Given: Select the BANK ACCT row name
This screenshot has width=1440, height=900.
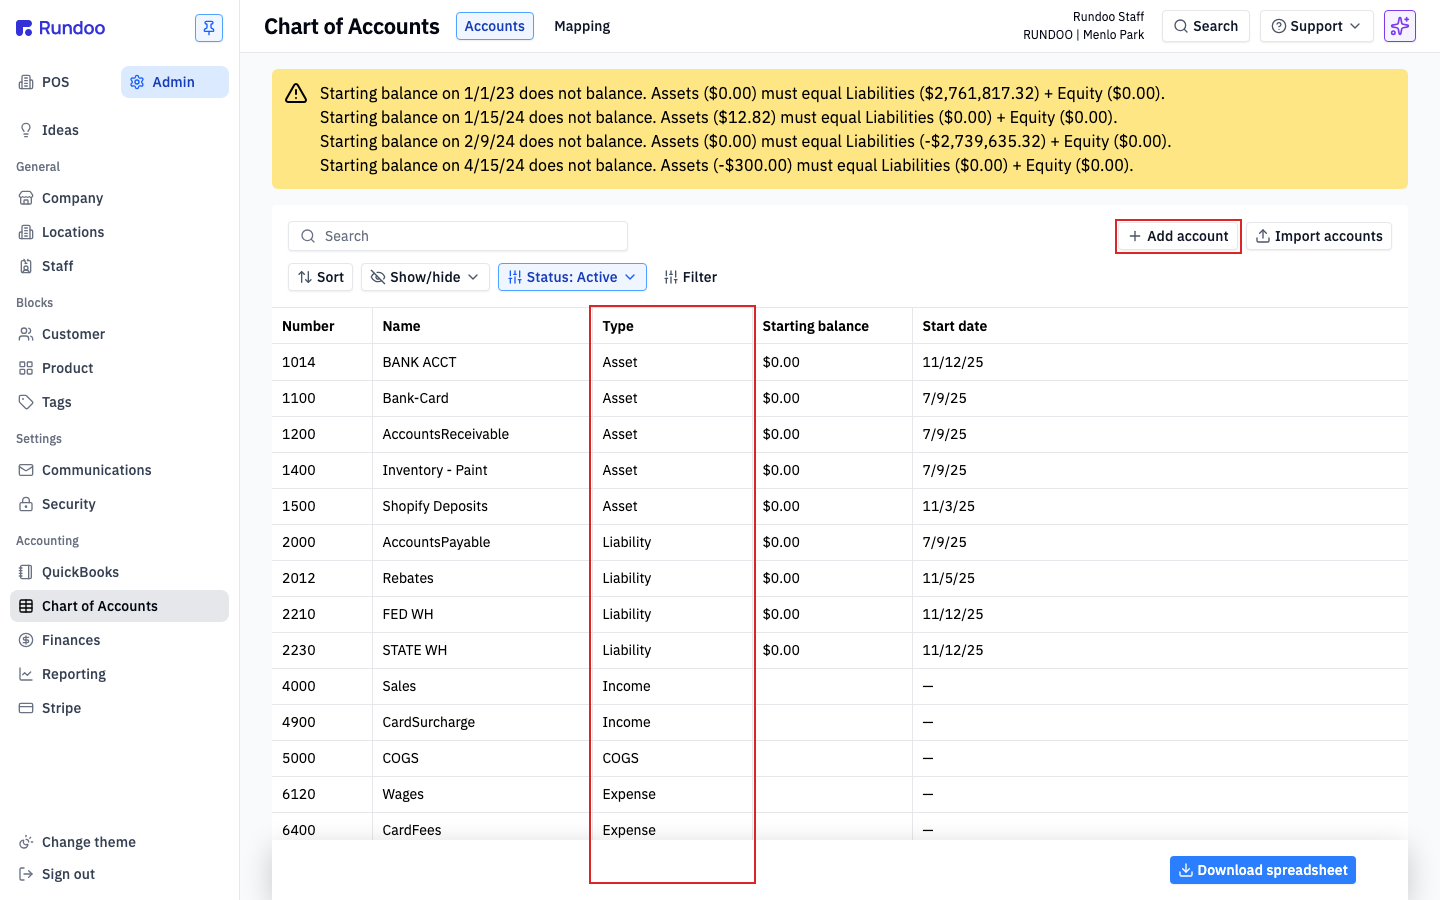Looking at the screenshot, I should [419, 362].
